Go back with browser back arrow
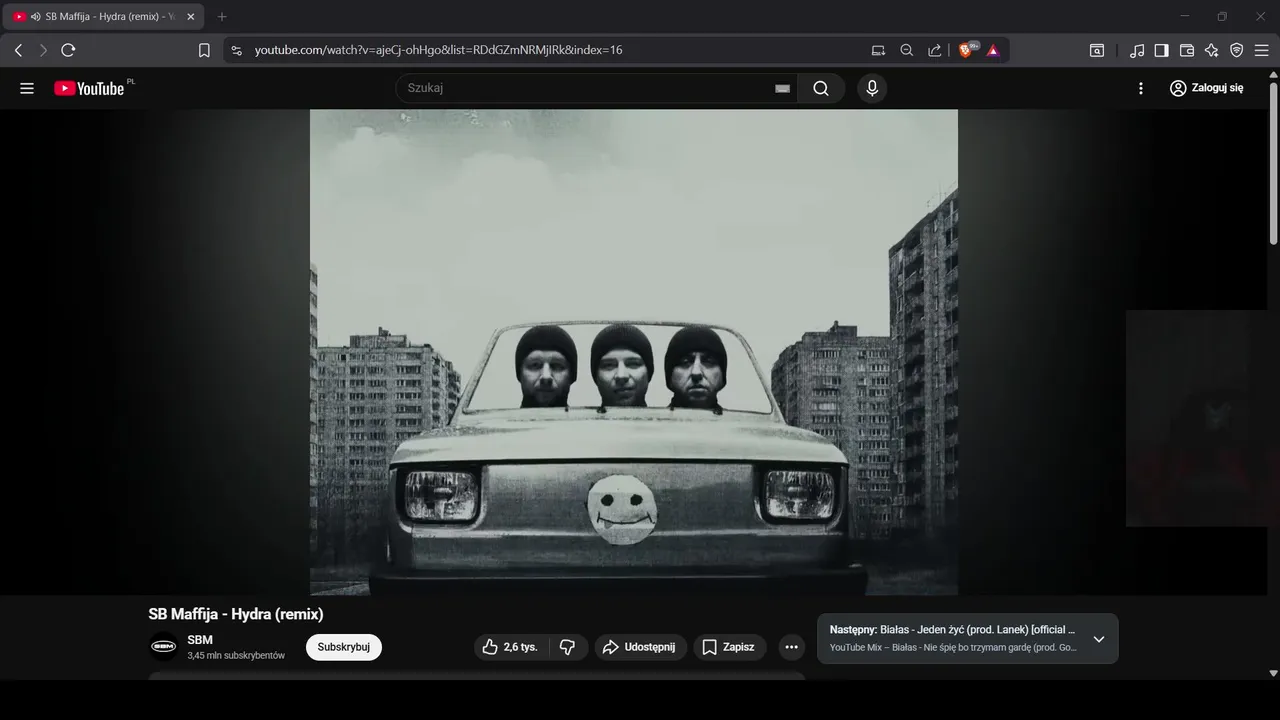1280x720 pixels. click(18, 50)
